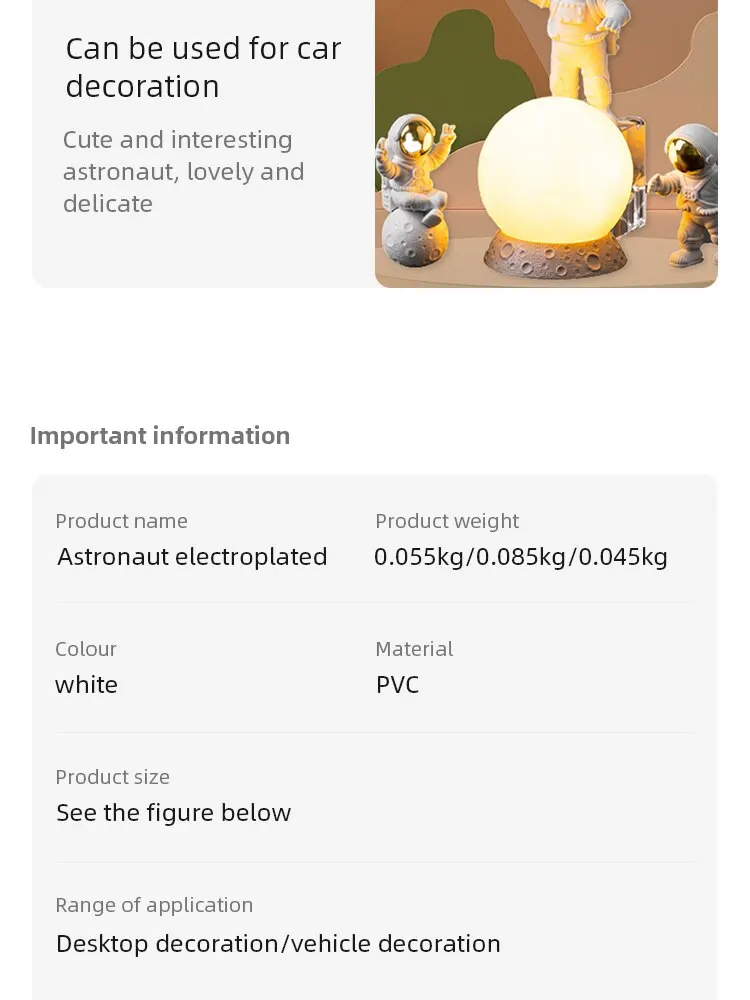This screenshot has height=1000, width=750.
Task: Click the "Product name" label
Action: (122, 521)
